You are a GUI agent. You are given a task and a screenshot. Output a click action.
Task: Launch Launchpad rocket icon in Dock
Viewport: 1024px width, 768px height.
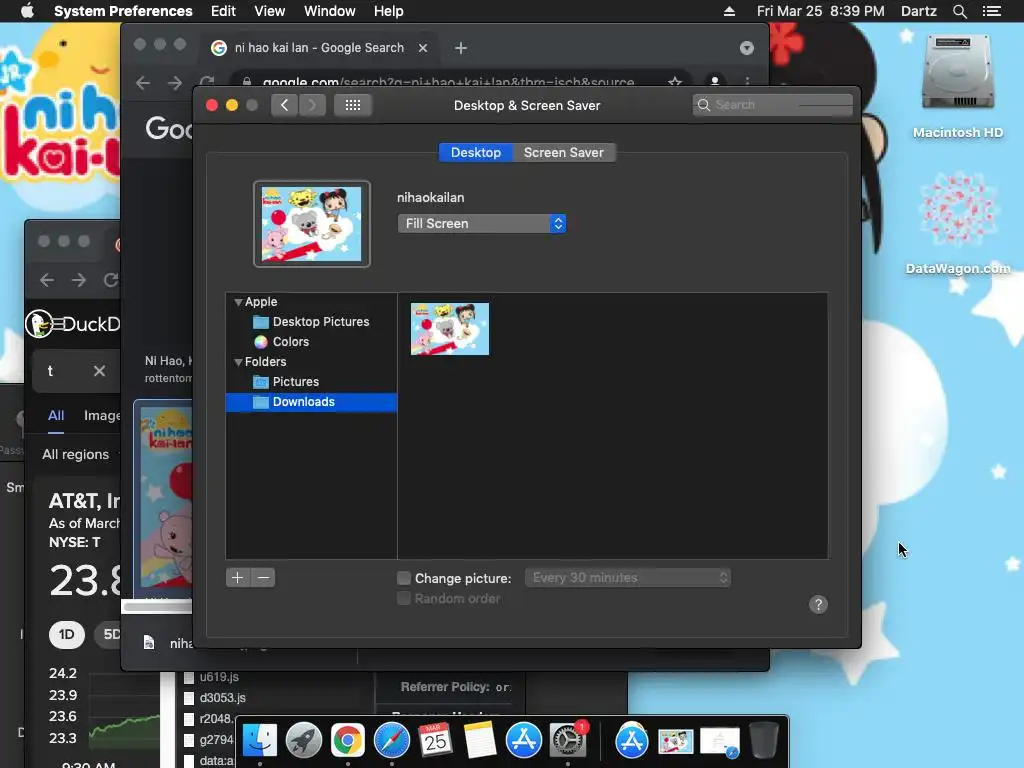(304, 741)
